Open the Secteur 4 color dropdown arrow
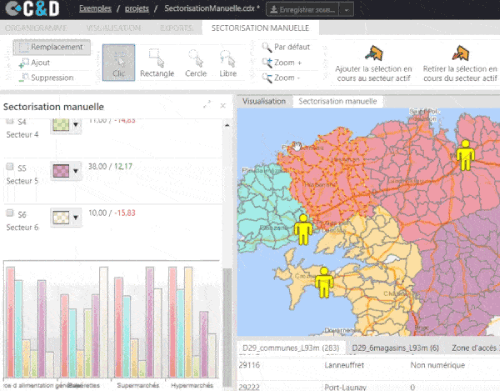 click(76, 125)
